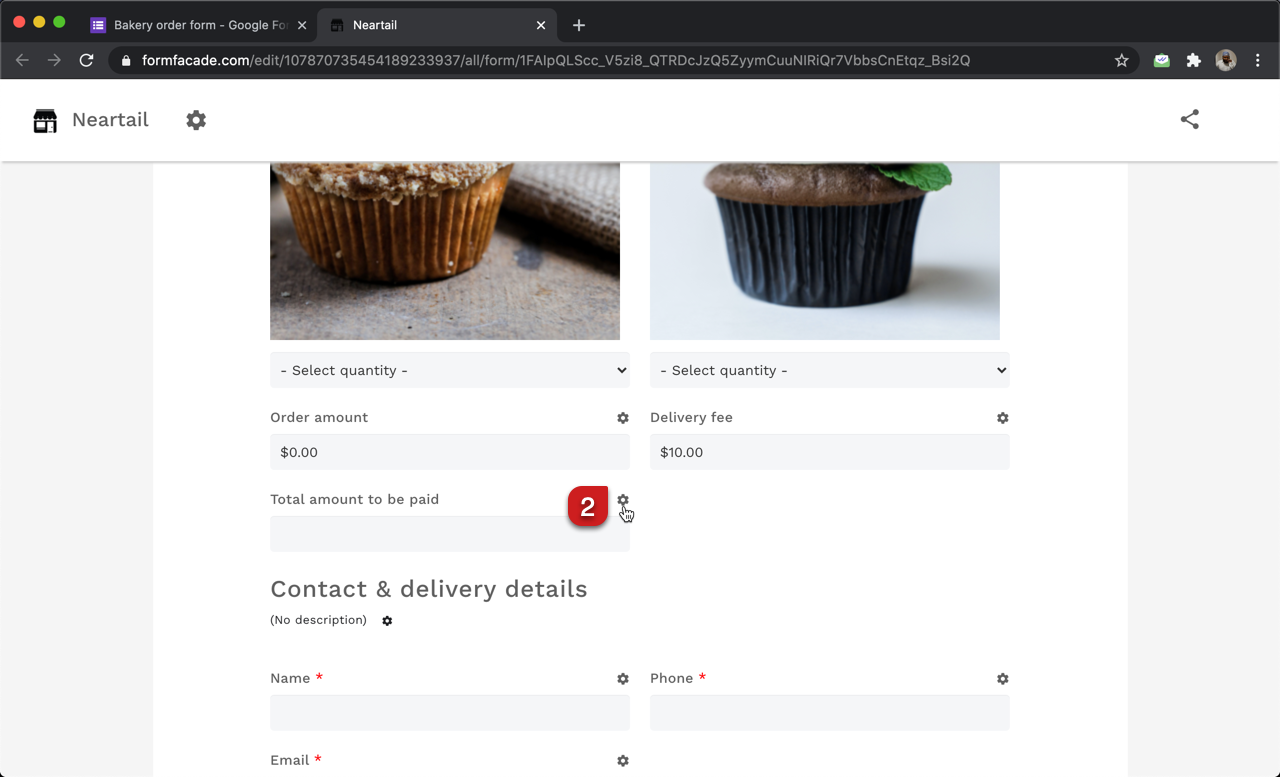Open form settings via the header gear icon
This screenshot has height=777, width=1280.
196,120
